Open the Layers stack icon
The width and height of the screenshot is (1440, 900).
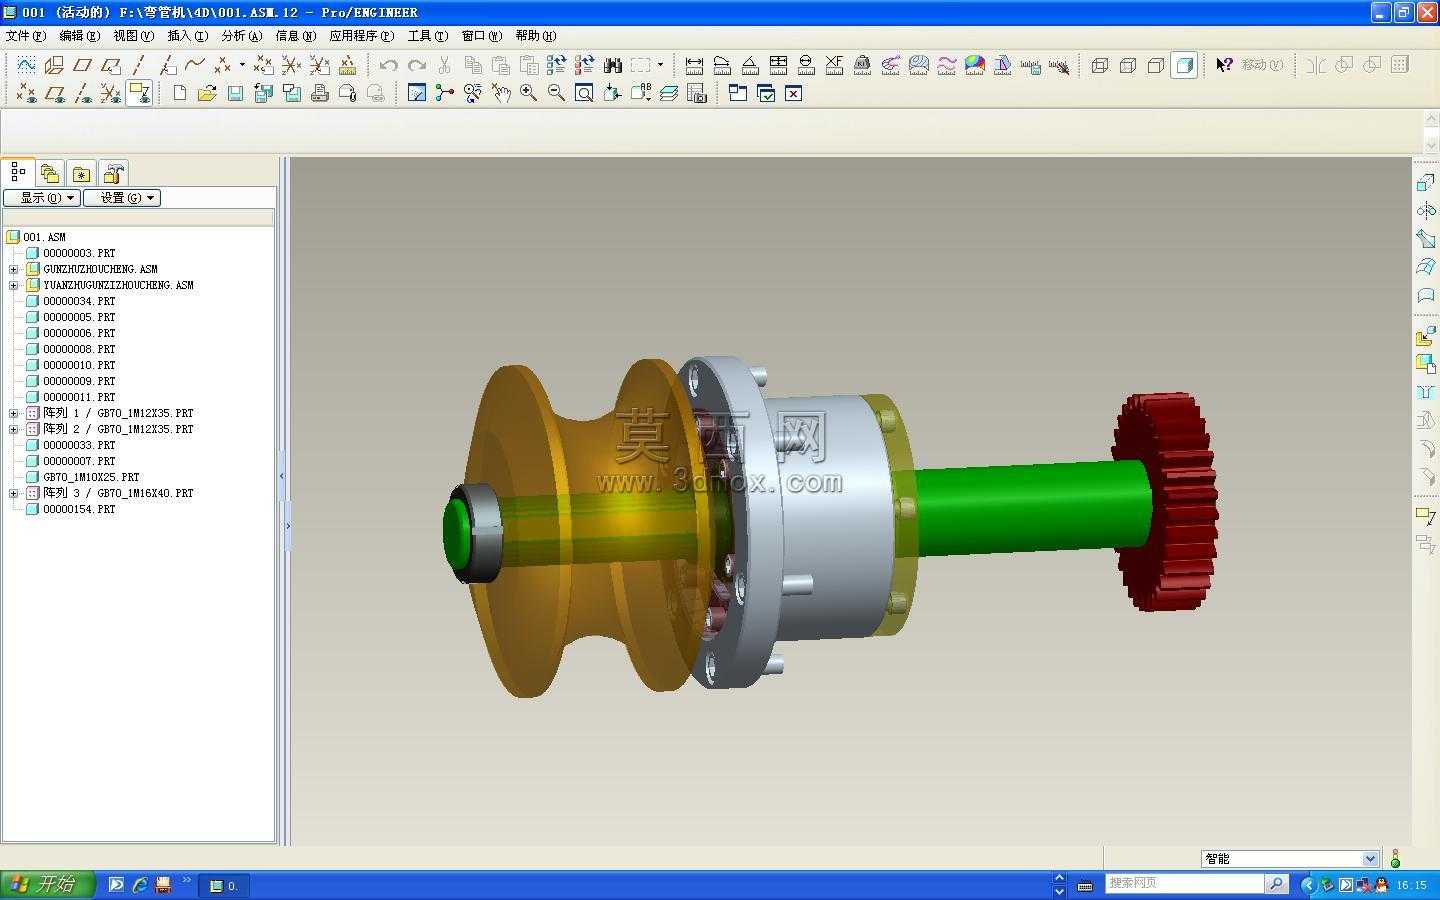(669, 93)
